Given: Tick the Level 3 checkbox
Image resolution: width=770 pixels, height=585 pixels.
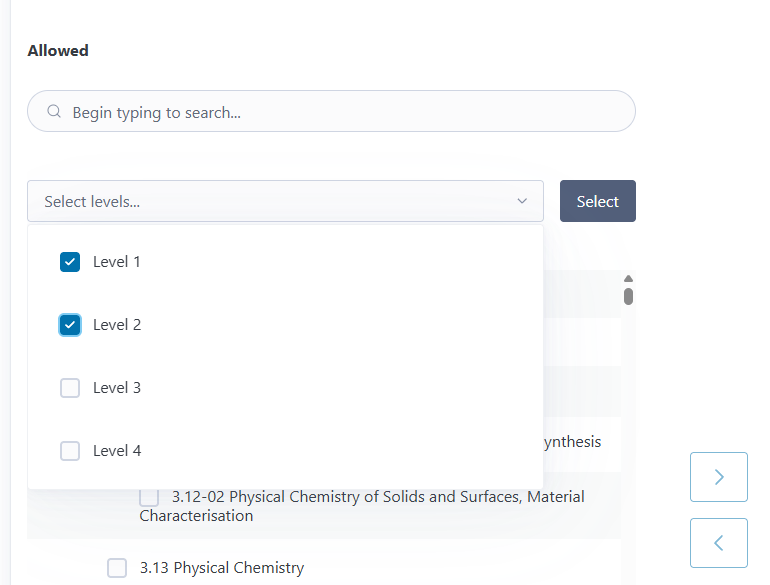Looking at the screenshot, I should click(70, 388).
